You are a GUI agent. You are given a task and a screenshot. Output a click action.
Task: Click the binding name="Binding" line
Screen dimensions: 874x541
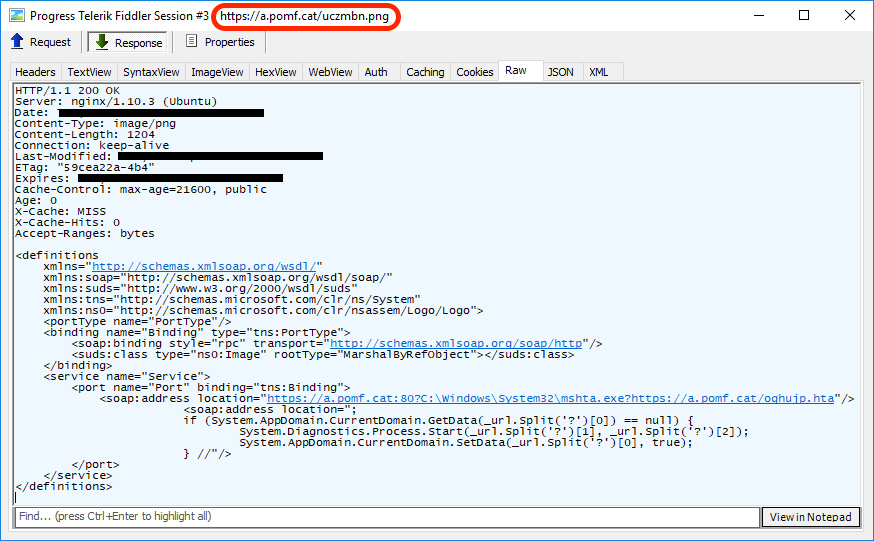(x=197, y=332)
